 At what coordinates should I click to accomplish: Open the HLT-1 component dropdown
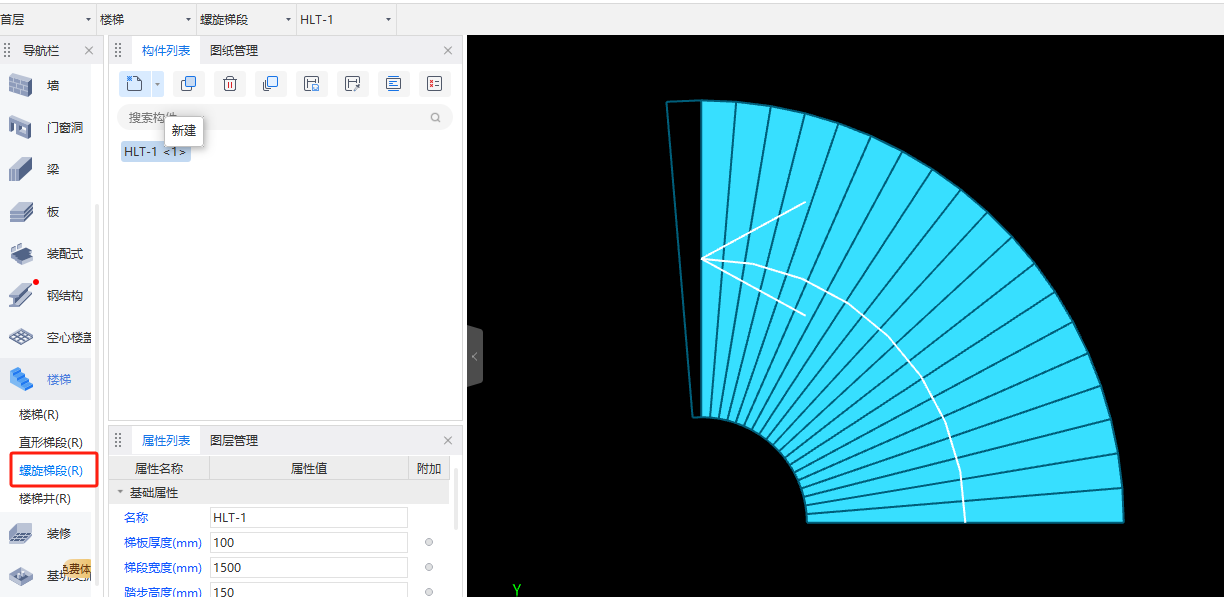346,19
